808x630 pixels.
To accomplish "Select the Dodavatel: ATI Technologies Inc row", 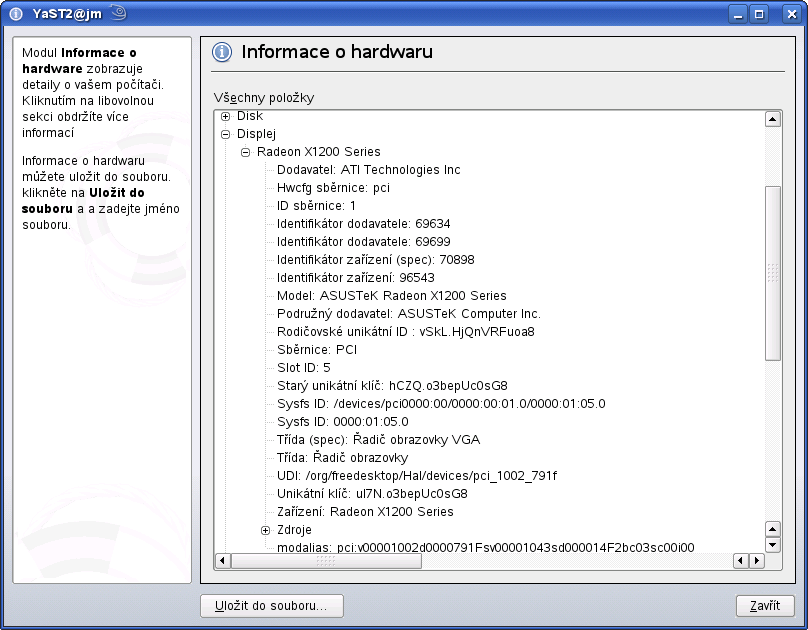I will click(368, 170).
